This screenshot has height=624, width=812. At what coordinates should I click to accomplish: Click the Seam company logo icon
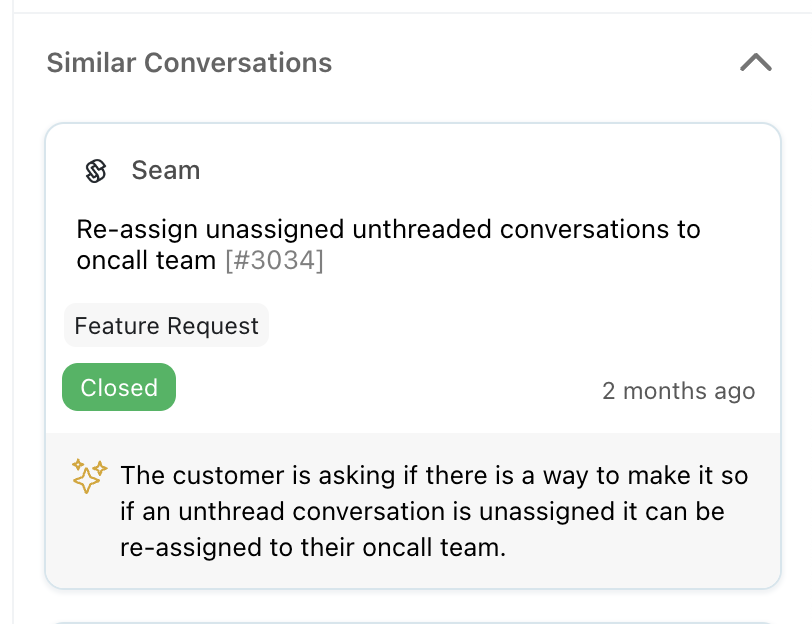click(96, 171)
